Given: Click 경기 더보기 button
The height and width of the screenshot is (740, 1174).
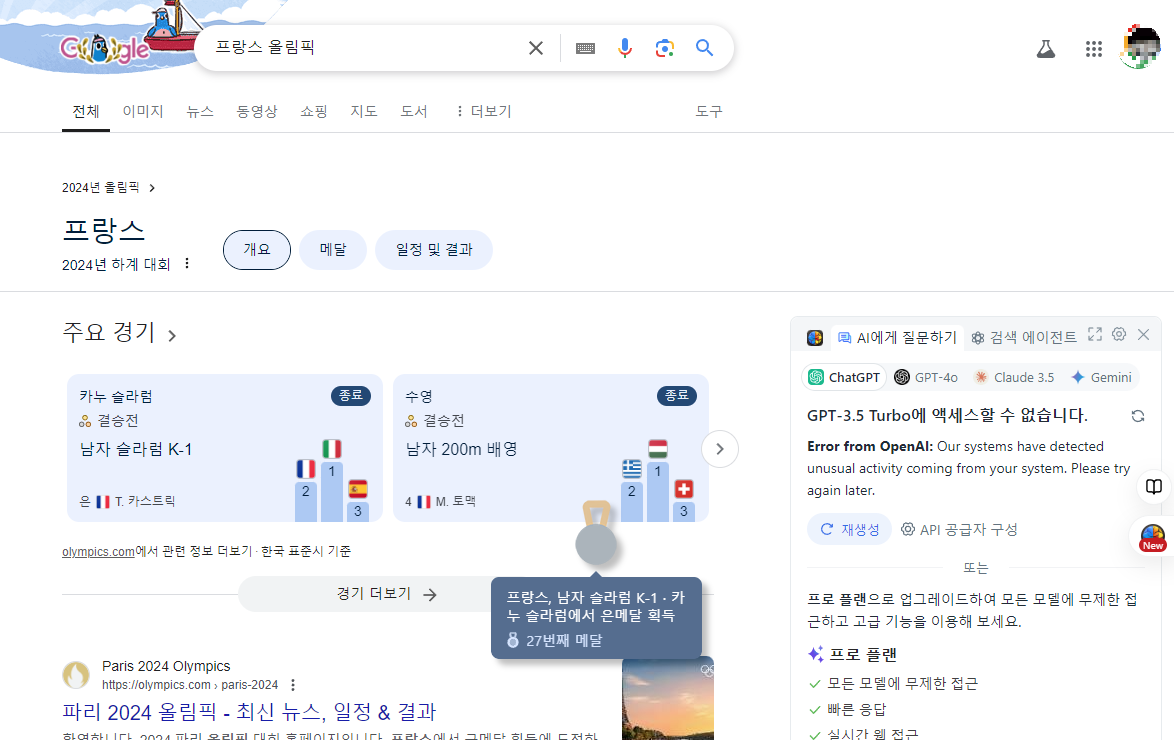Looking at the screenshot, I should pyautogui.click(x=386, y=594).
